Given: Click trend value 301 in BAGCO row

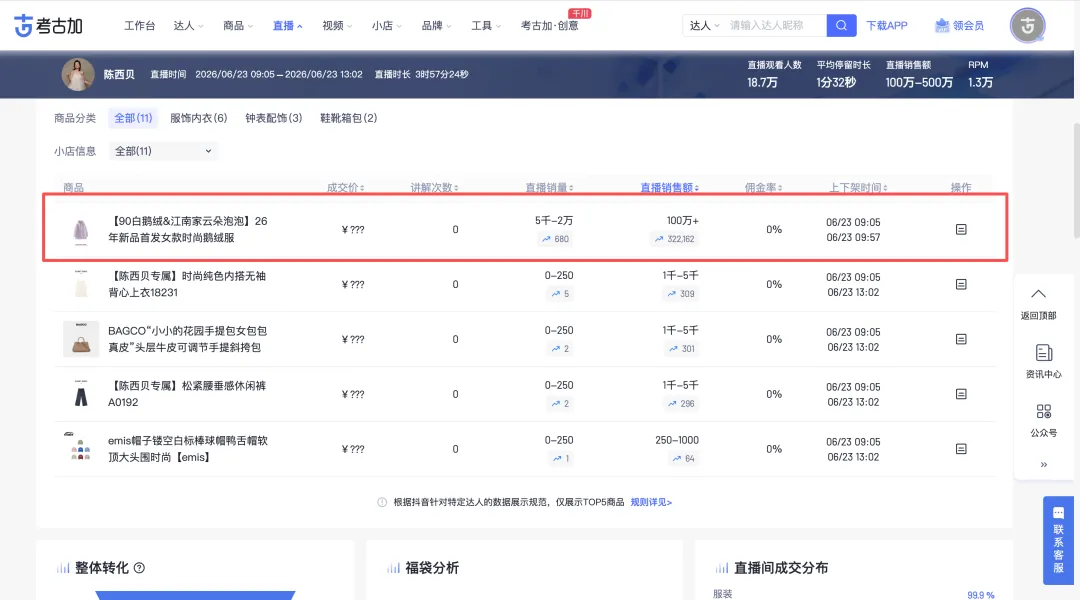Looking at the screenshot, I should tap(687, 349).
